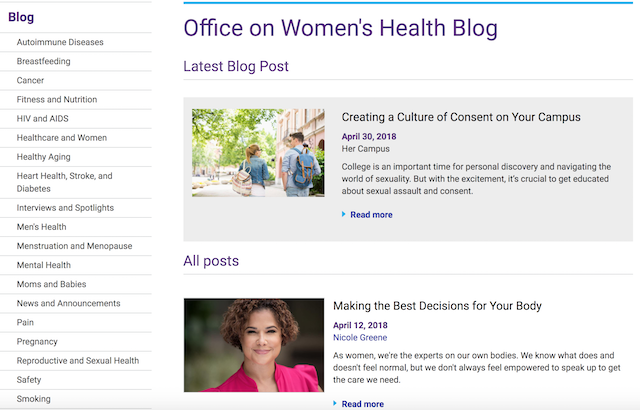The height and width of the screenshot is (410, 640).
Task: Open the Pregnancy category
Action: (x=37, y=342)
